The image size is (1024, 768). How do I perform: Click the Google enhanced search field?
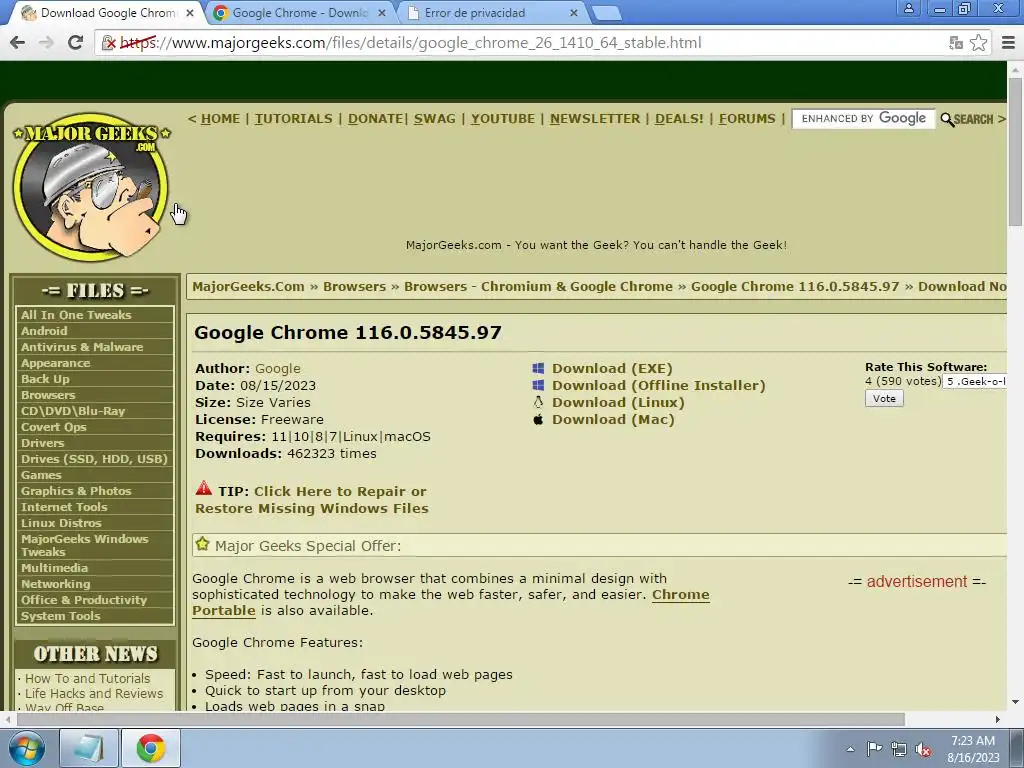coord(863,119)
